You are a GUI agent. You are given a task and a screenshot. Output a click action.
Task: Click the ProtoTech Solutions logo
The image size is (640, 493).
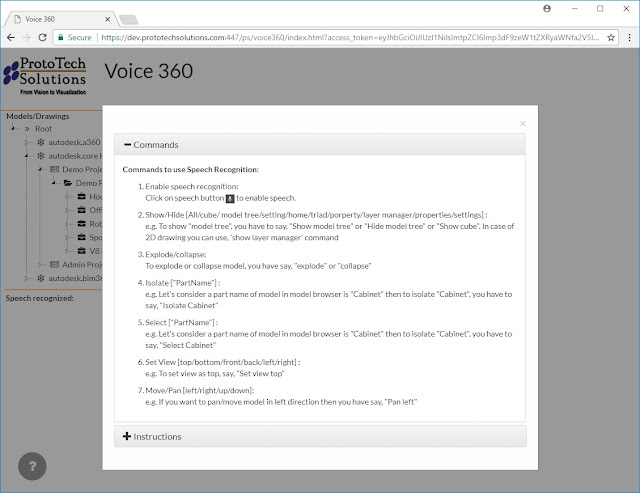tap(45, 76)
